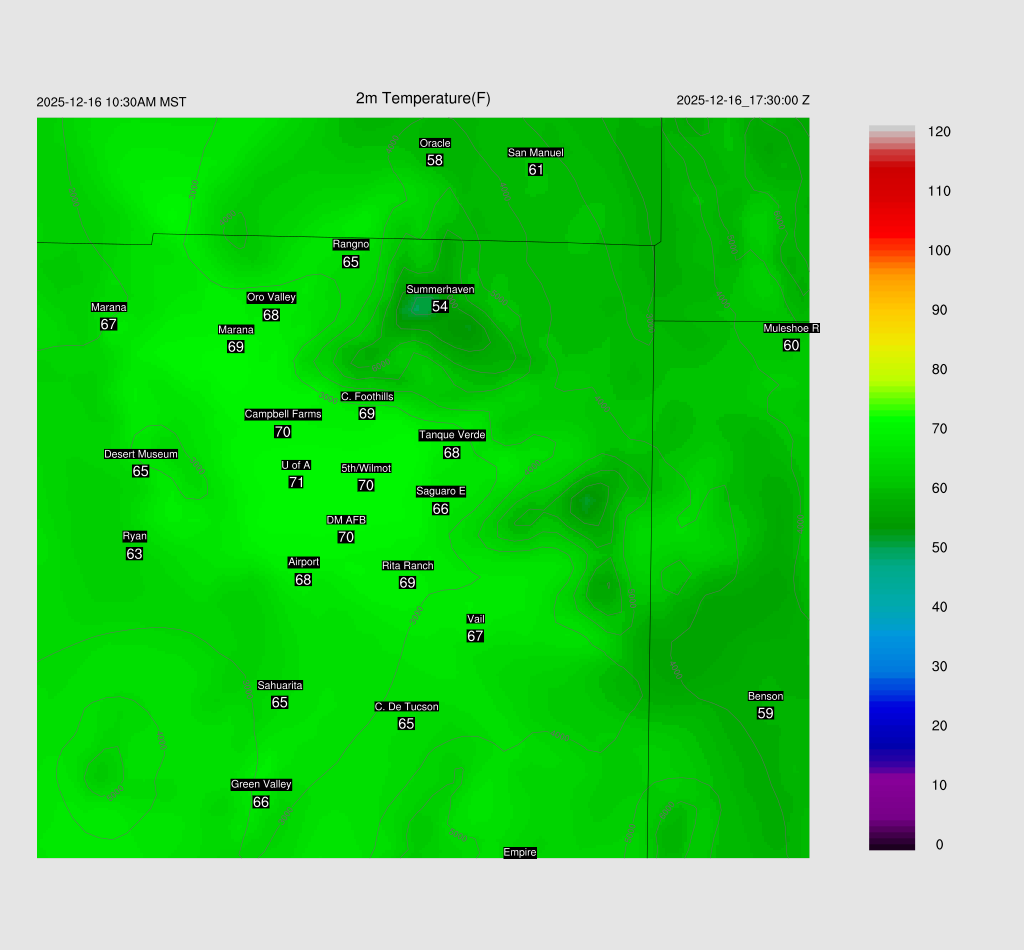Click the Sahuarita temperature value 65
This screenshot has width=1024, height=950.
coord(280,703)
